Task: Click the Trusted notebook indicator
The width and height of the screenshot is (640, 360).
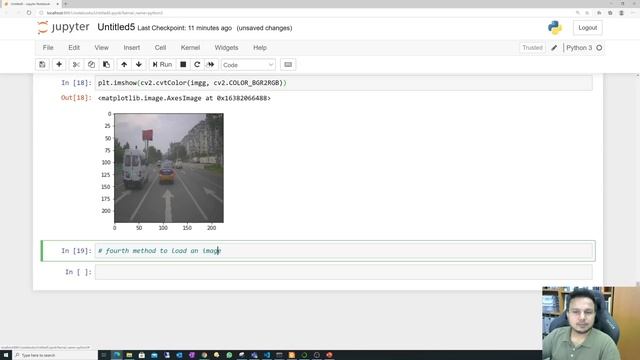Action: pyautogui.click(x=532, y=48)
